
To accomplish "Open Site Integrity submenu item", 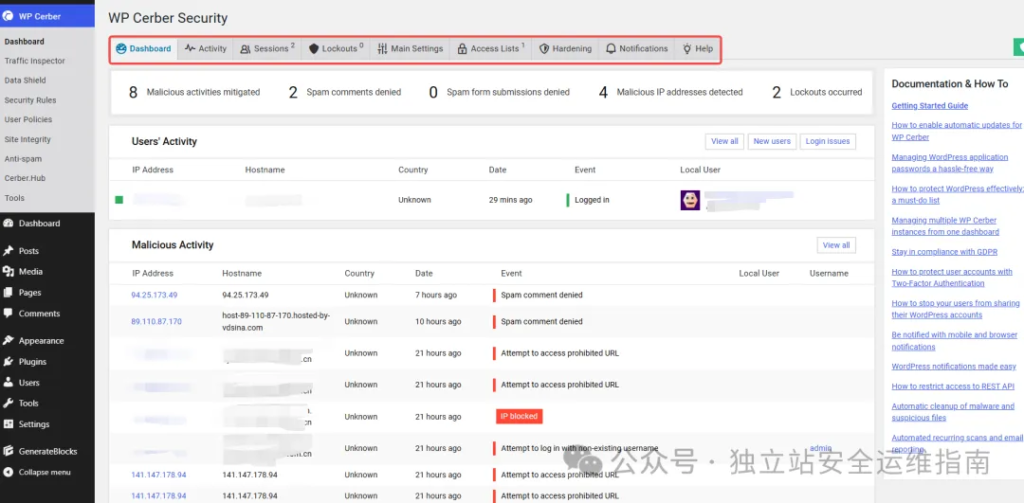I will click(x=27, y=139).
